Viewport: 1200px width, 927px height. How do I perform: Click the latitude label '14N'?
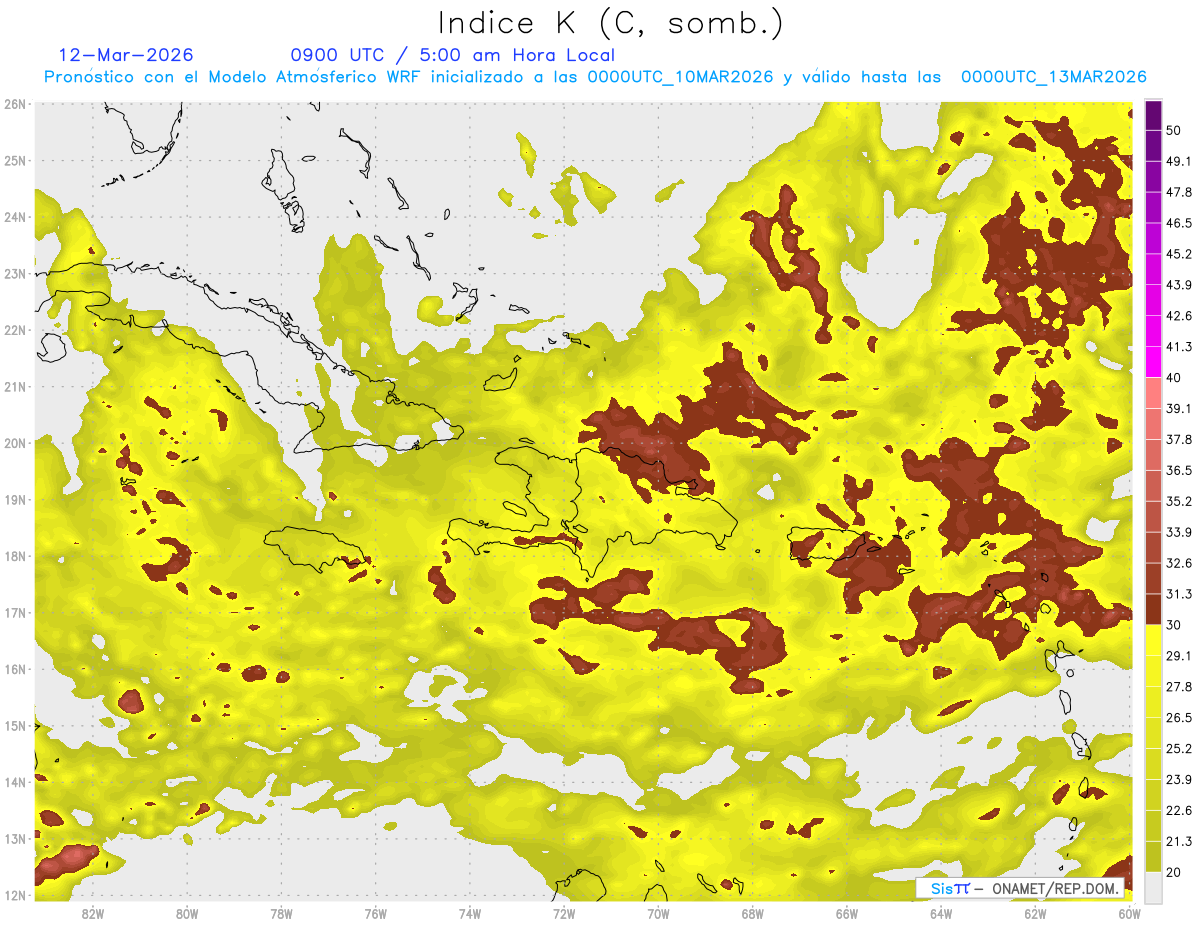(x=15, y=782)
